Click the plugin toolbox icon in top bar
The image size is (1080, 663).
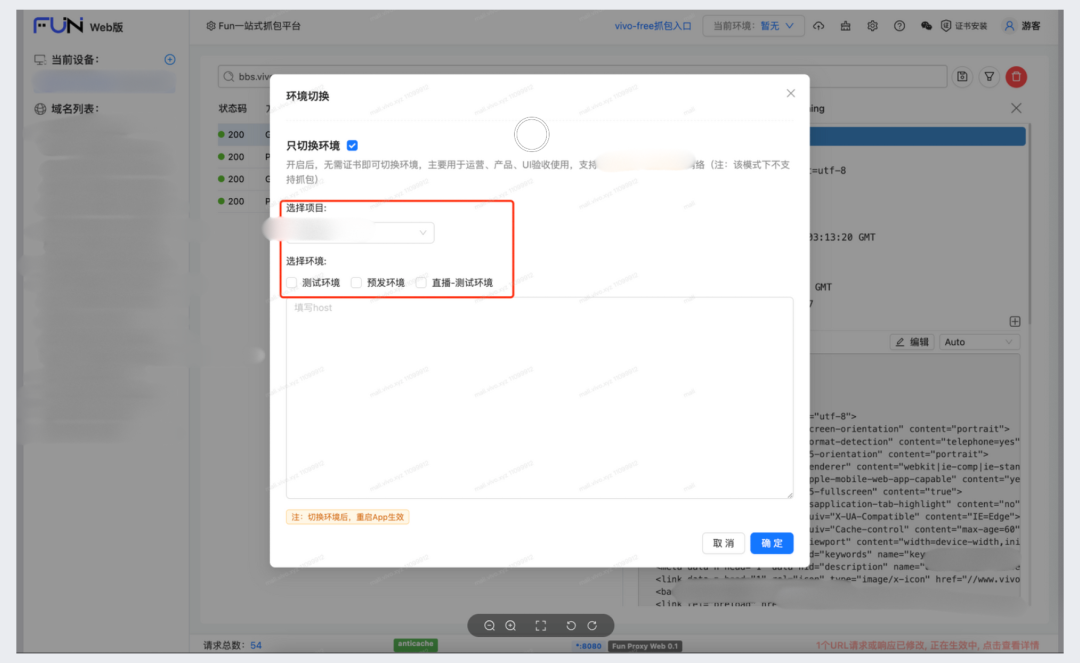pyautogui.click(x=846, y=26)
